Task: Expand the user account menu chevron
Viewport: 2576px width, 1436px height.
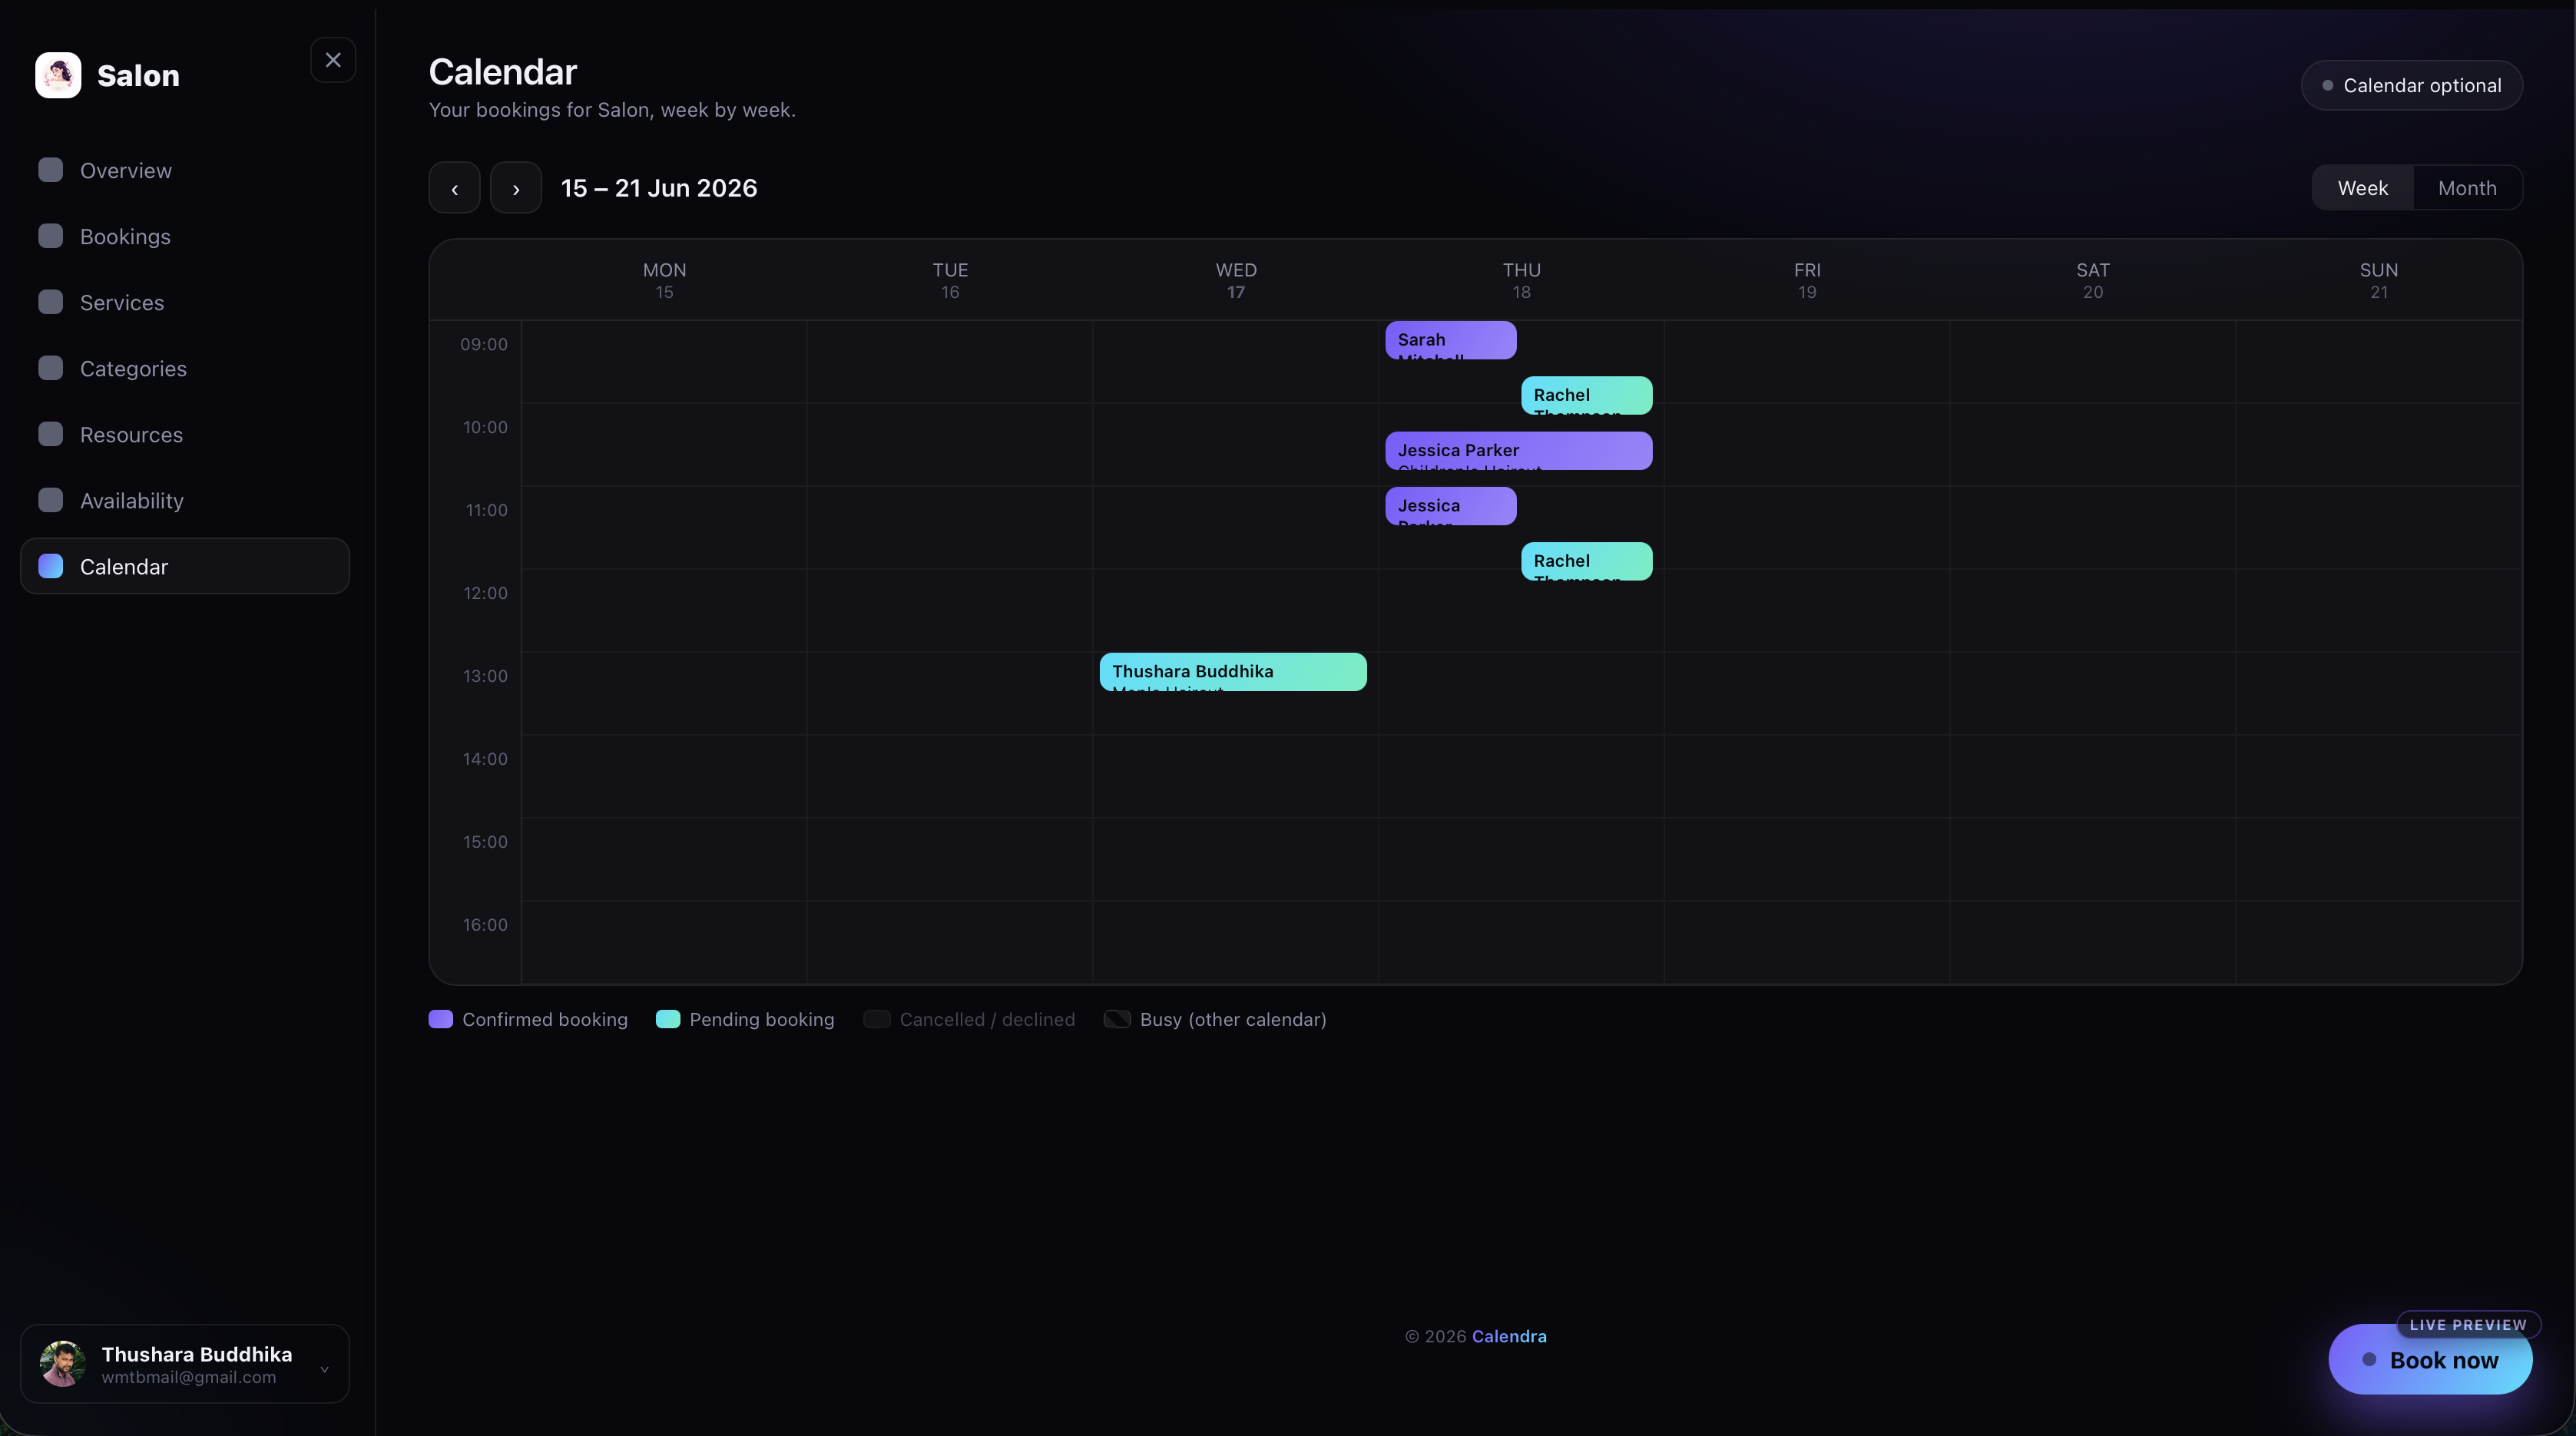Action: tap(324, 1369)
